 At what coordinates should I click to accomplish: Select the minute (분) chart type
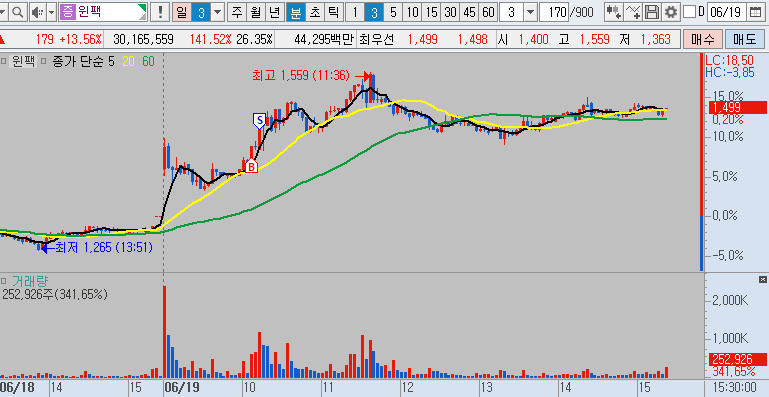(295, 12)
